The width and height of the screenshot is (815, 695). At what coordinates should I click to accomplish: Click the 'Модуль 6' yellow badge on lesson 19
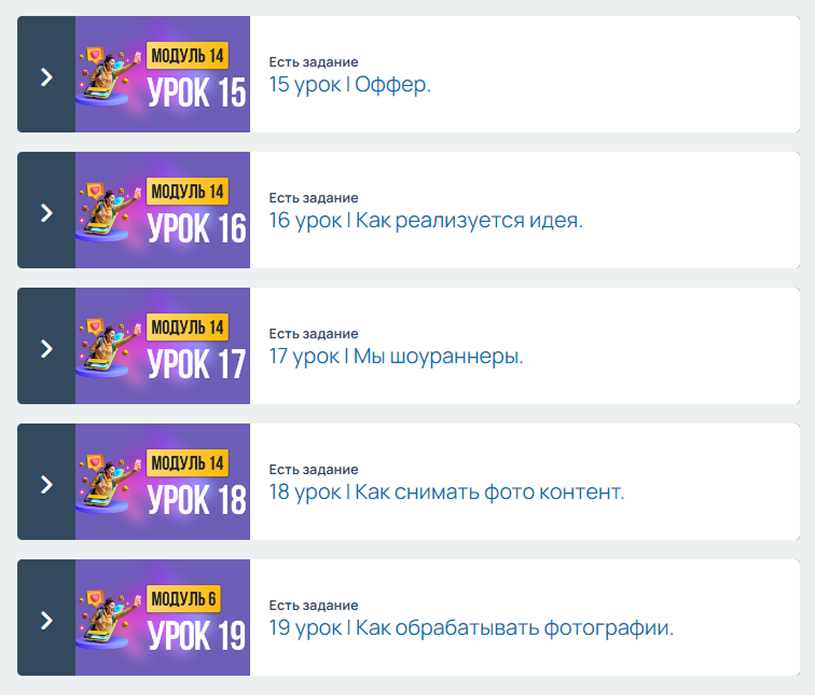click(x=183, y=599)
